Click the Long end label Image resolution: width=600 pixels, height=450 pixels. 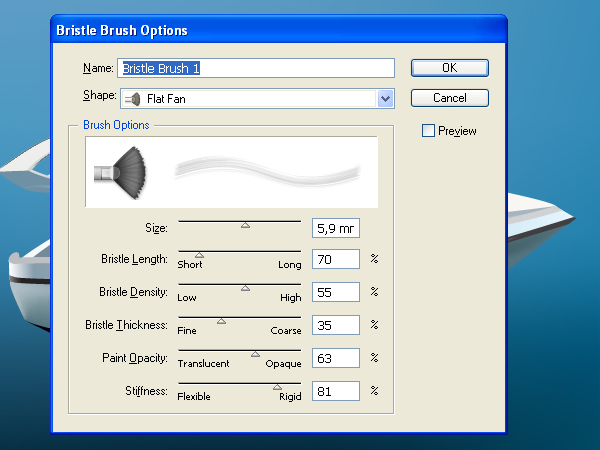290,265
